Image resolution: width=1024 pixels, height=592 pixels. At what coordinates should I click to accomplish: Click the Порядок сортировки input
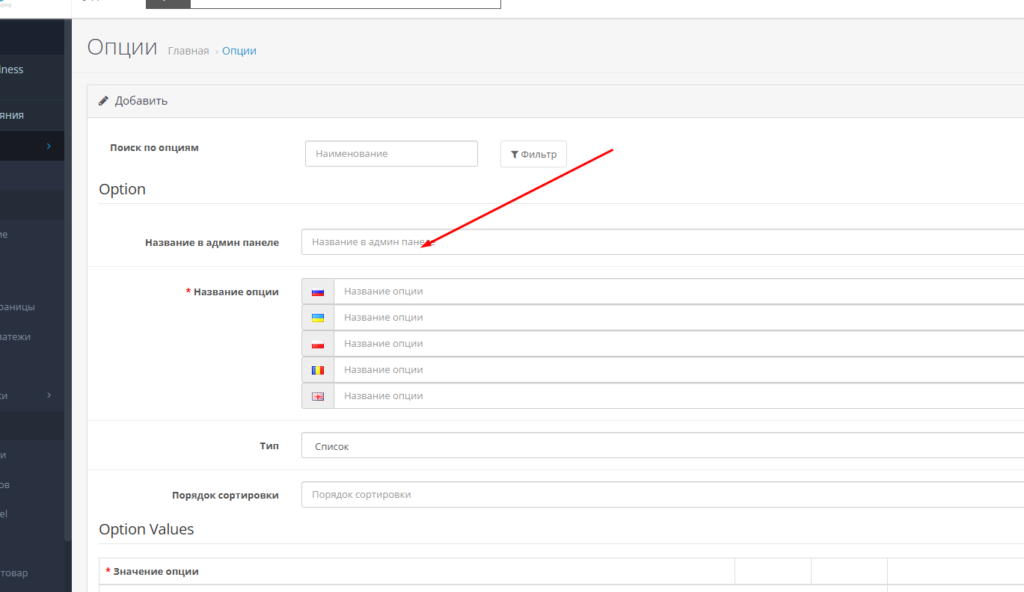pos(662,495)
